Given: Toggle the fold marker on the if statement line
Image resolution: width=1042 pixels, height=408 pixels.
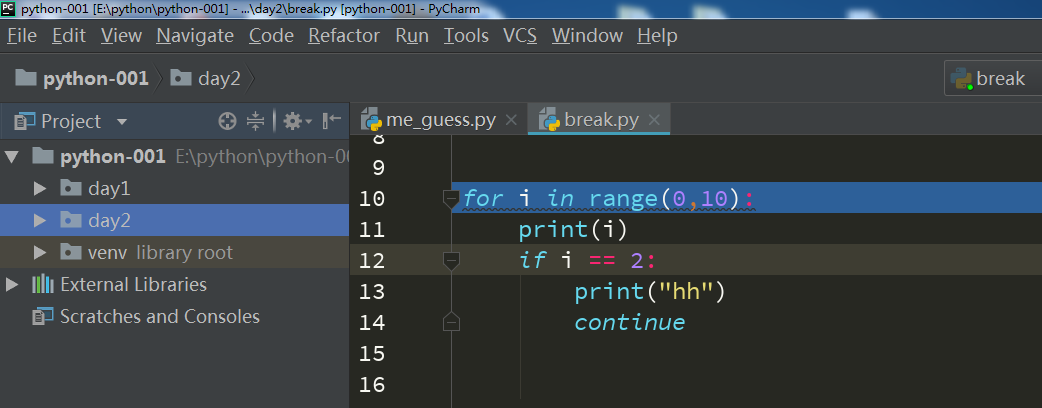Looking at the screenshot, I should coord(451,261).
